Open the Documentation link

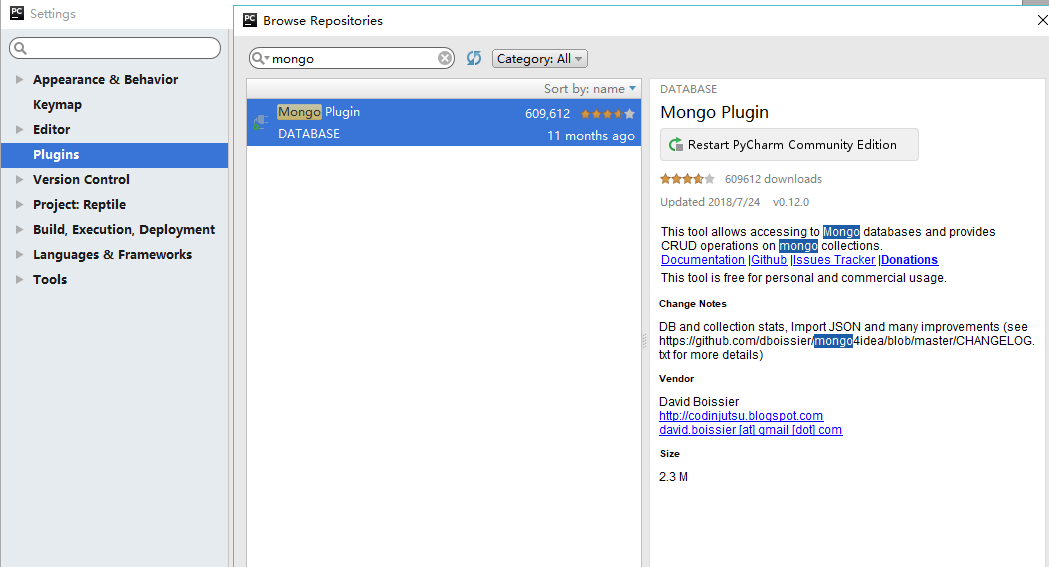[702, 259]
